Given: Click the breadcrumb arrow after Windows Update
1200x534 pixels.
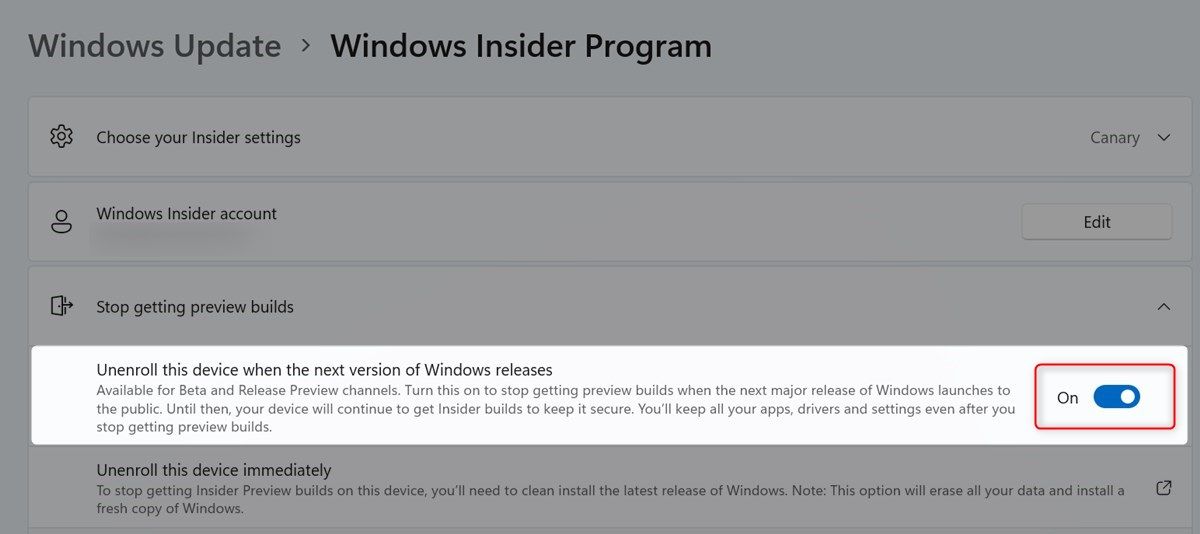Looking at the screenshot, I should [x=306, y=46].
